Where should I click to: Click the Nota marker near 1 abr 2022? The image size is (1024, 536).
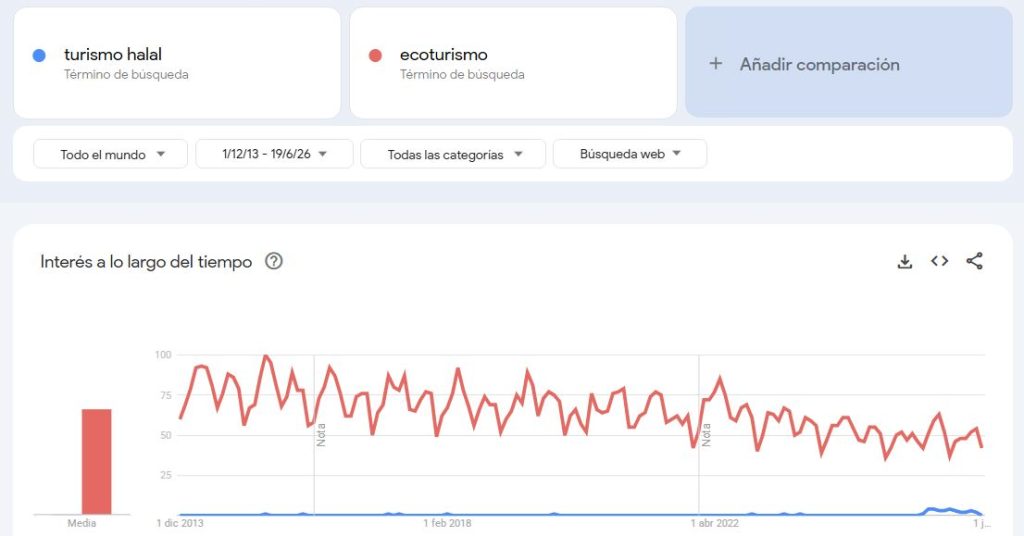pos(706,435)
